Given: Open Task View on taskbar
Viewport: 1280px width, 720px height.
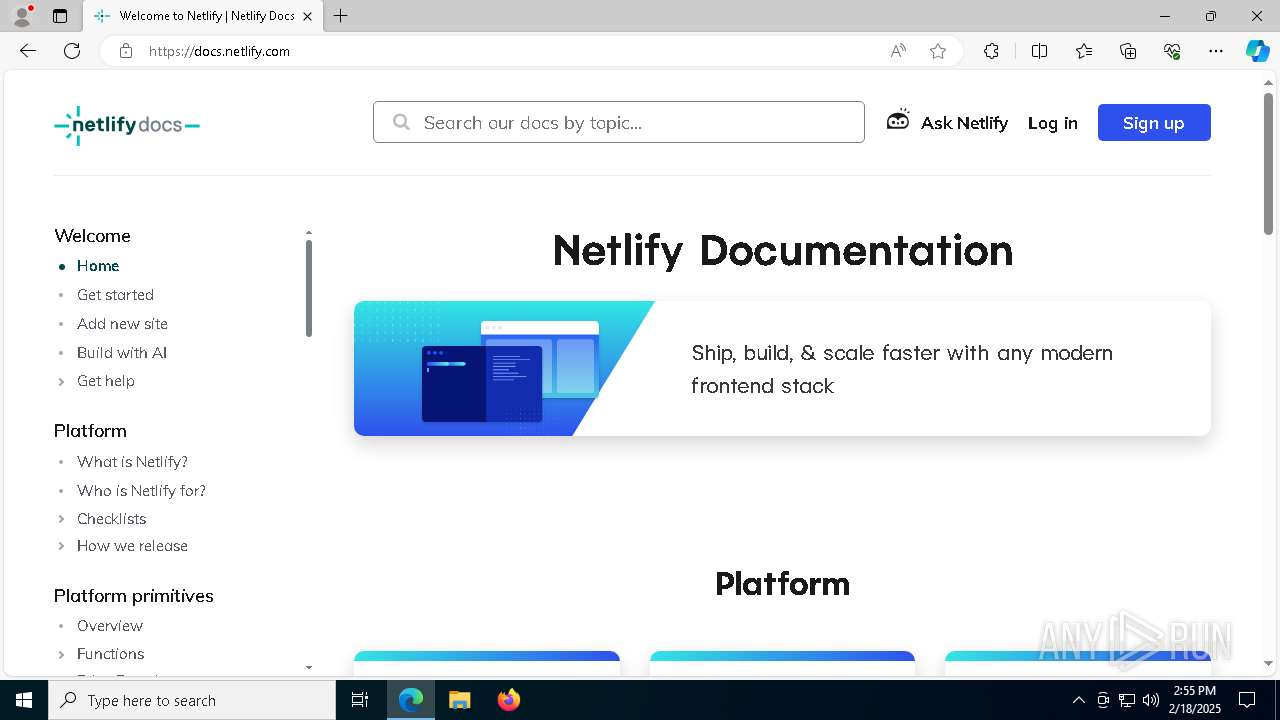Looking at the screenshot, I should (360, 700).
